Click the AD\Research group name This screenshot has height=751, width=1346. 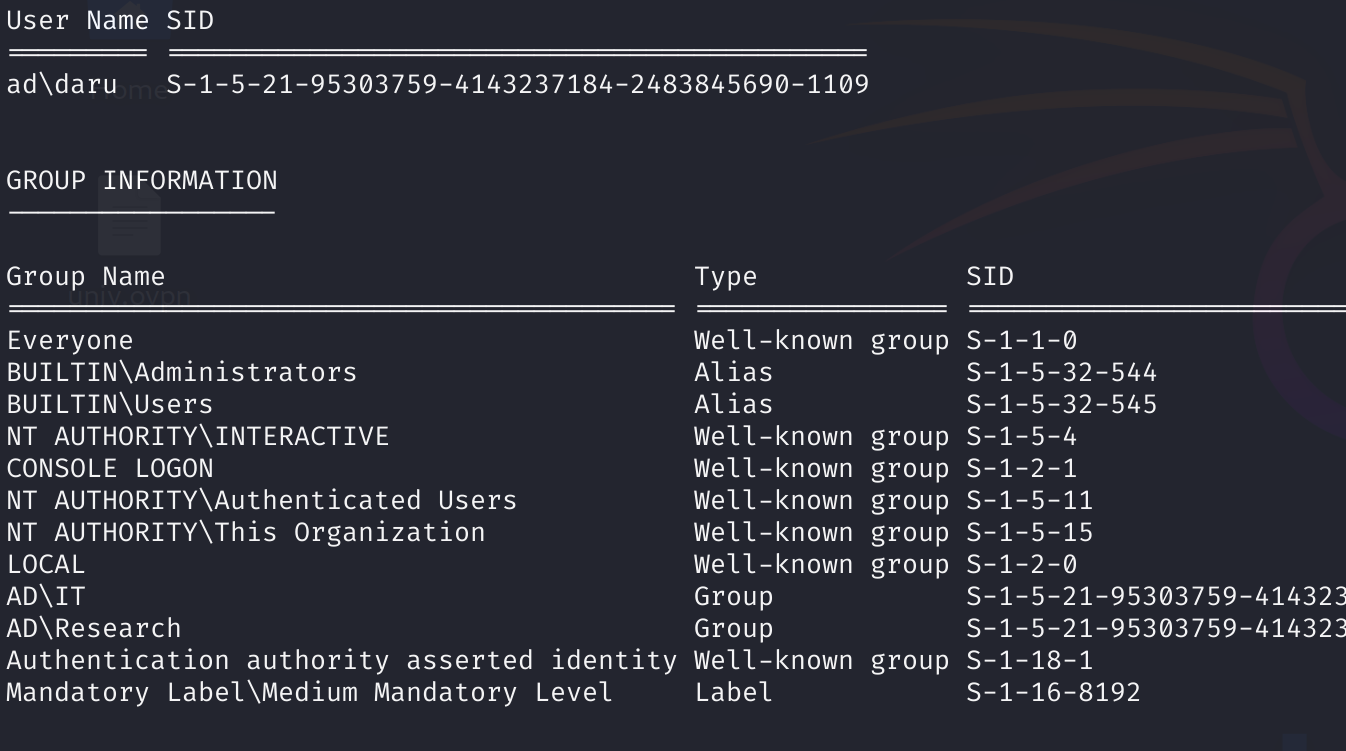point(94,629)
